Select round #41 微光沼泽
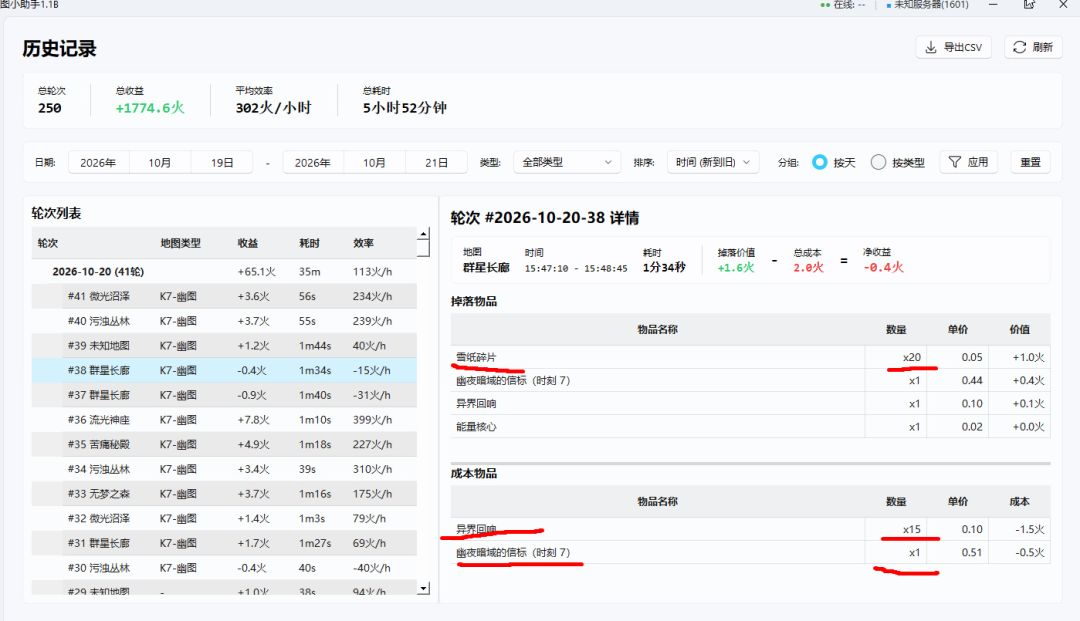Image resolution: width=1080 pixels, height=621 pixels. (x=224, y=296)
